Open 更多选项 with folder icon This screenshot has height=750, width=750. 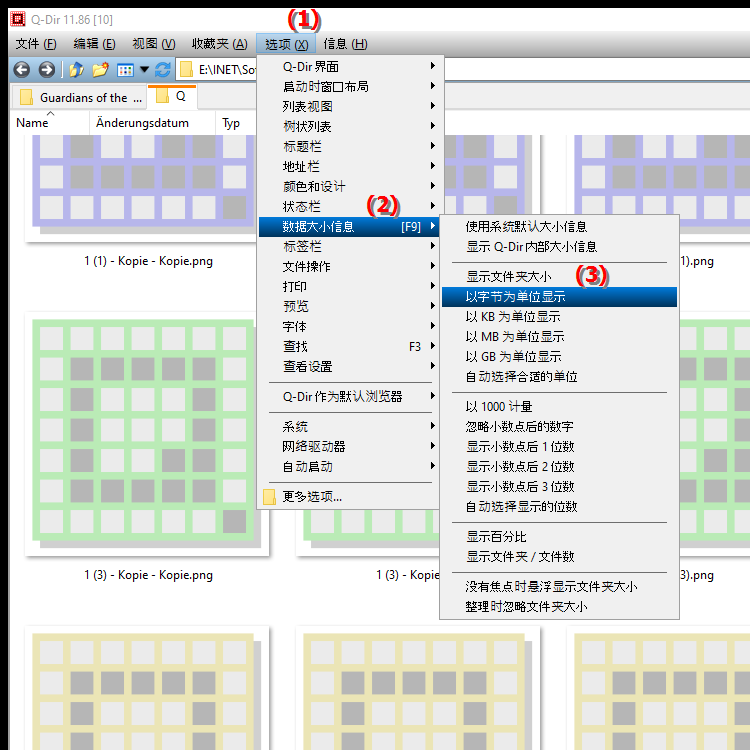[x=312, y=497]
